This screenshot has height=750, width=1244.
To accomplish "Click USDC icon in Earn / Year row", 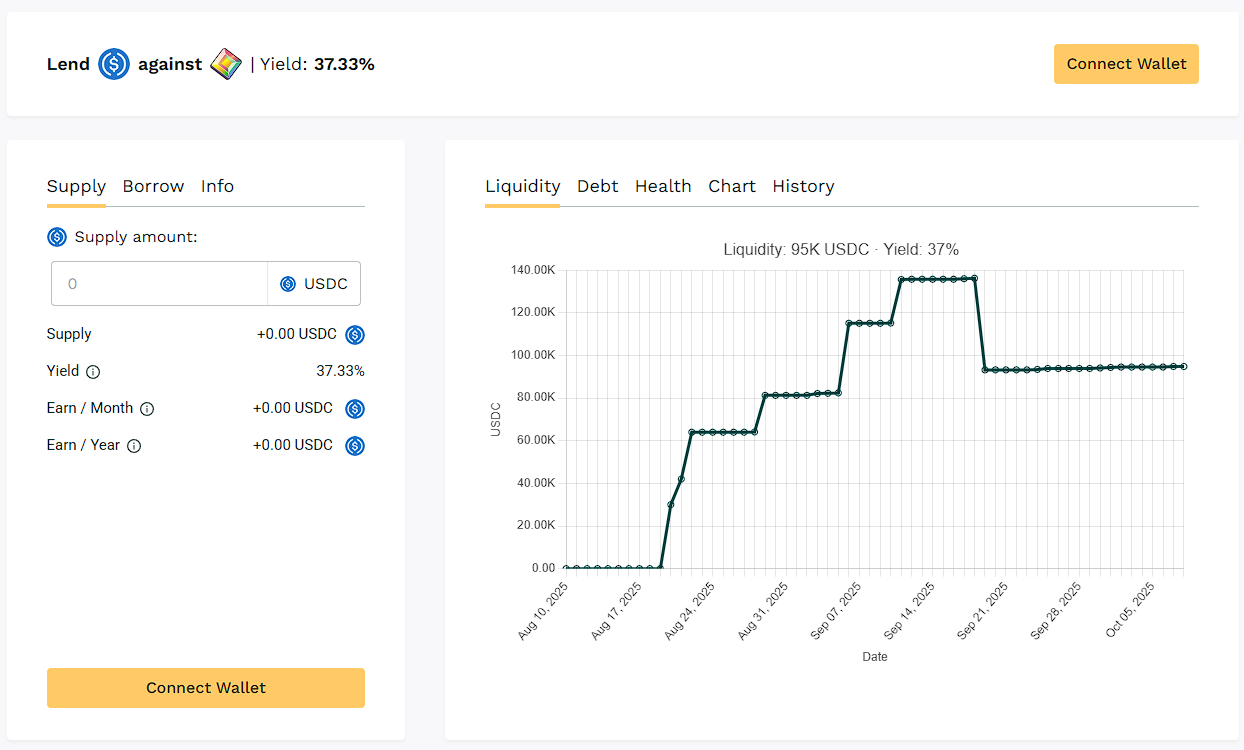I will tap(355, 446).
